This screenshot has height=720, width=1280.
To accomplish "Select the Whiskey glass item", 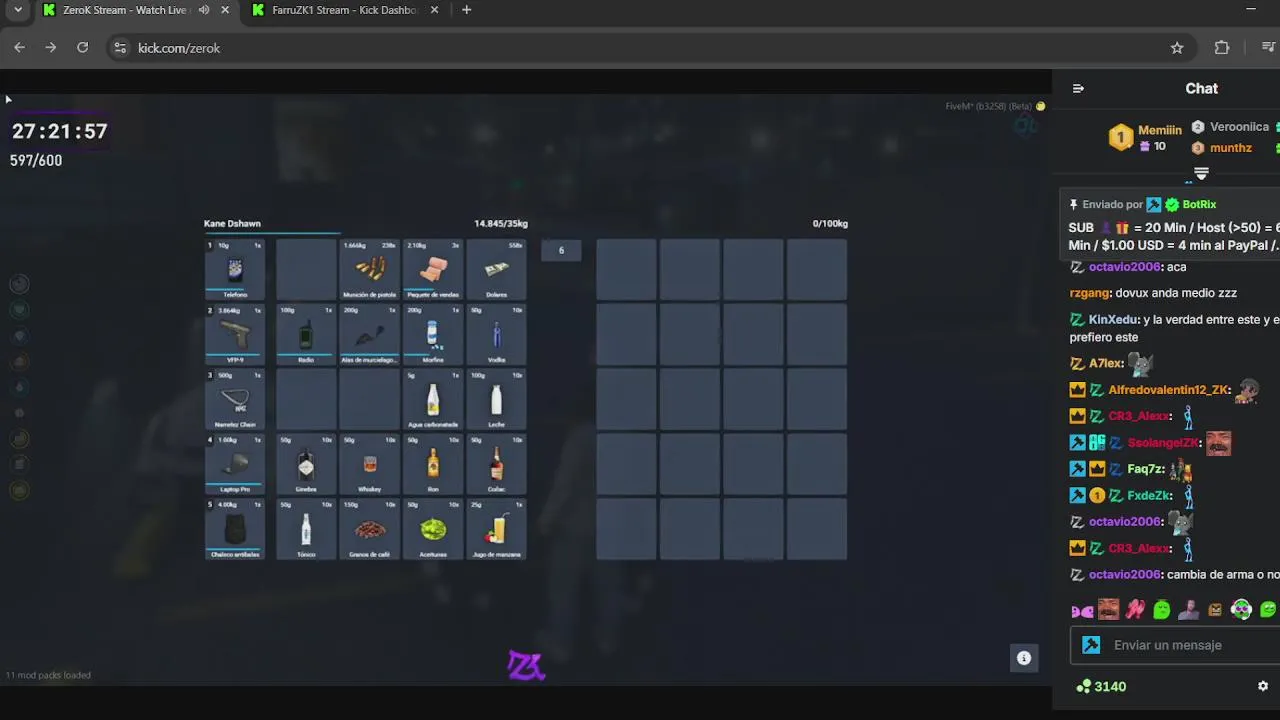I will 369,465.
